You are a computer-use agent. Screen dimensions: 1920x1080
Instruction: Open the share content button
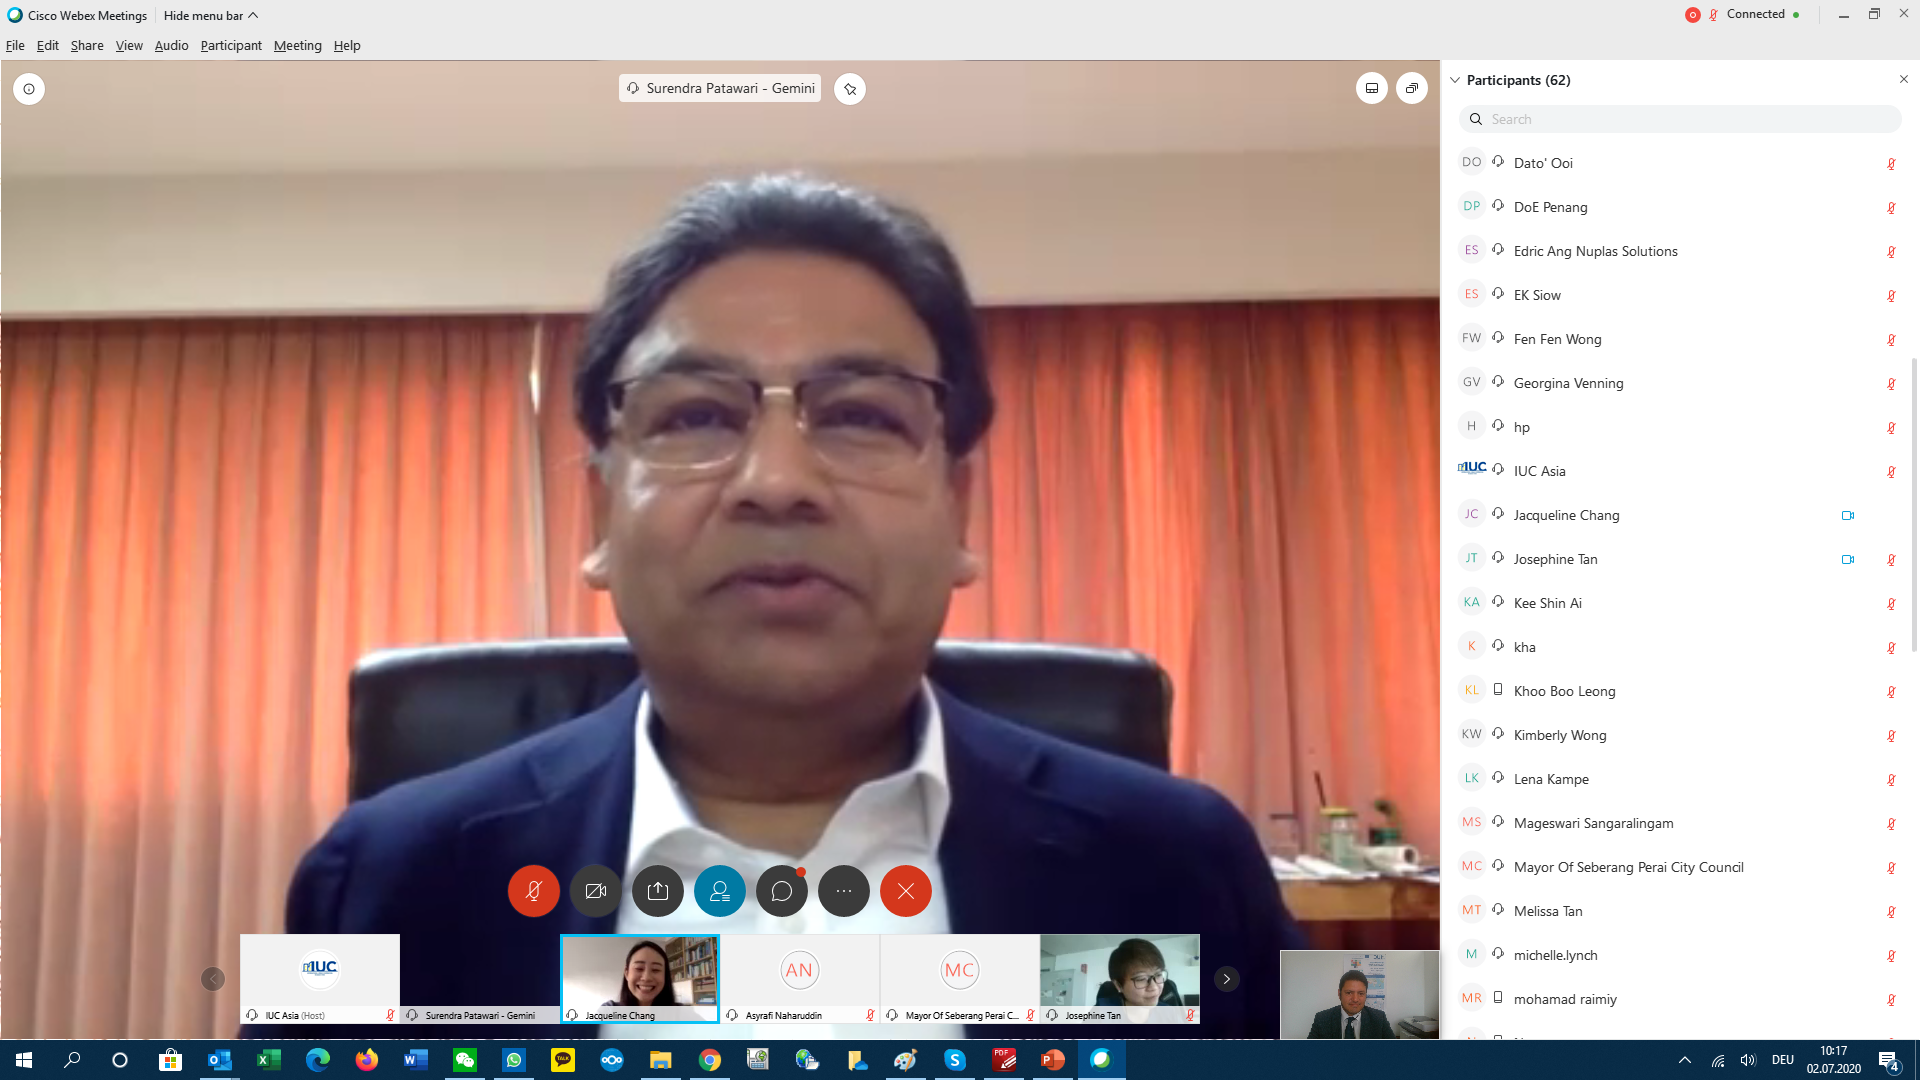point(658,891)
